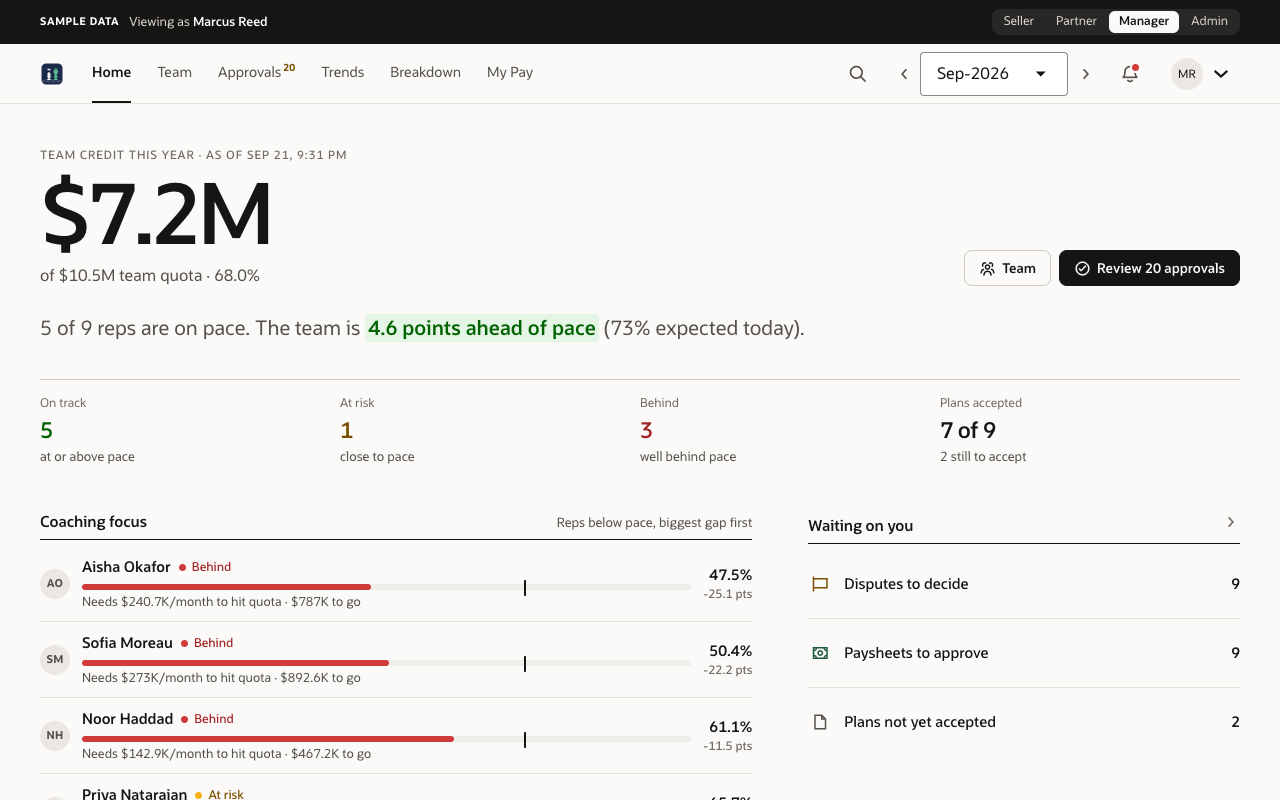
Task: Open the My Pay tab
Action: click(510, 72)
